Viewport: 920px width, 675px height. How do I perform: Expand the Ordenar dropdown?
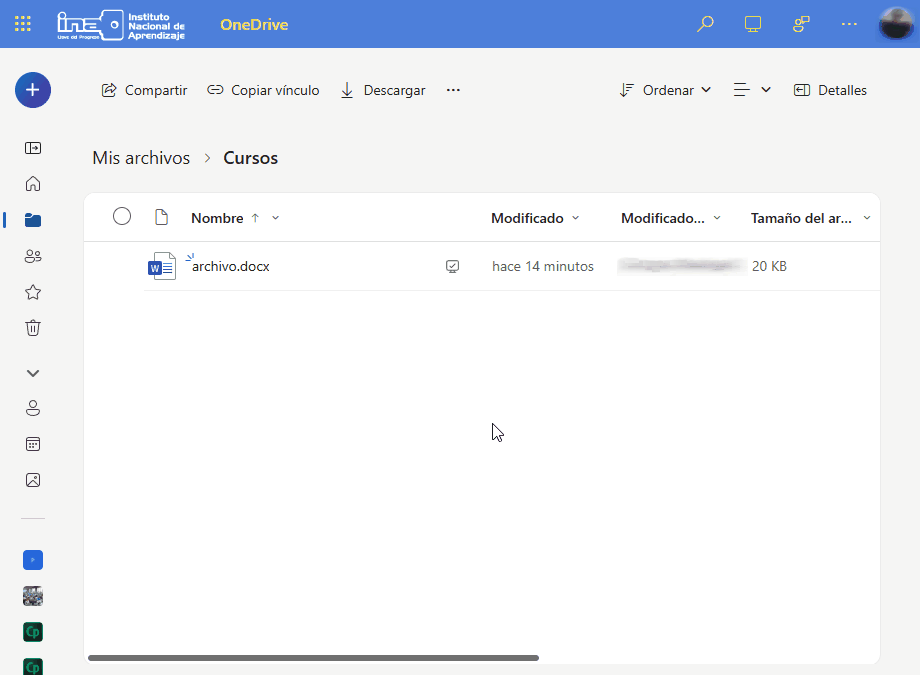(665, 90)
